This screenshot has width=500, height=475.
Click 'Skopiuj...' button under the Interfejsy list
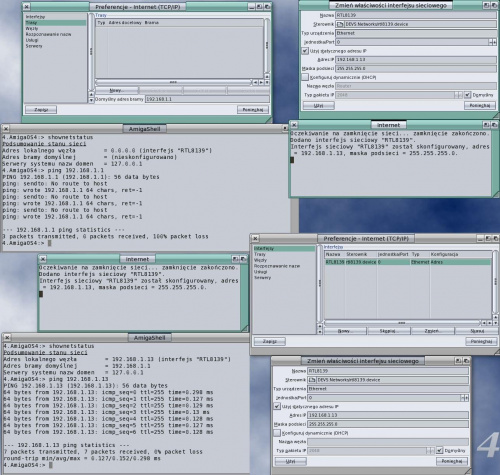[388, 331]
